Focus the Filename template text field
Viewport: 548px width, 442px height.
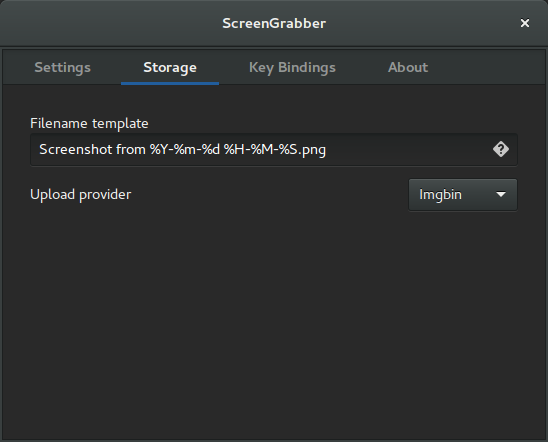tap(274, 150)
